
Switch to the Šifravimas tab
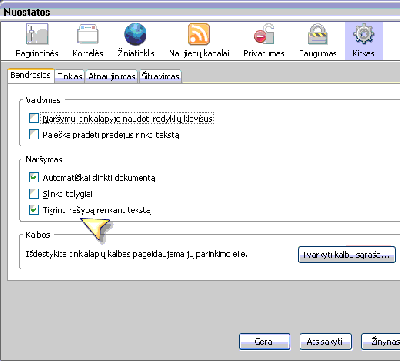pos(160,77)
